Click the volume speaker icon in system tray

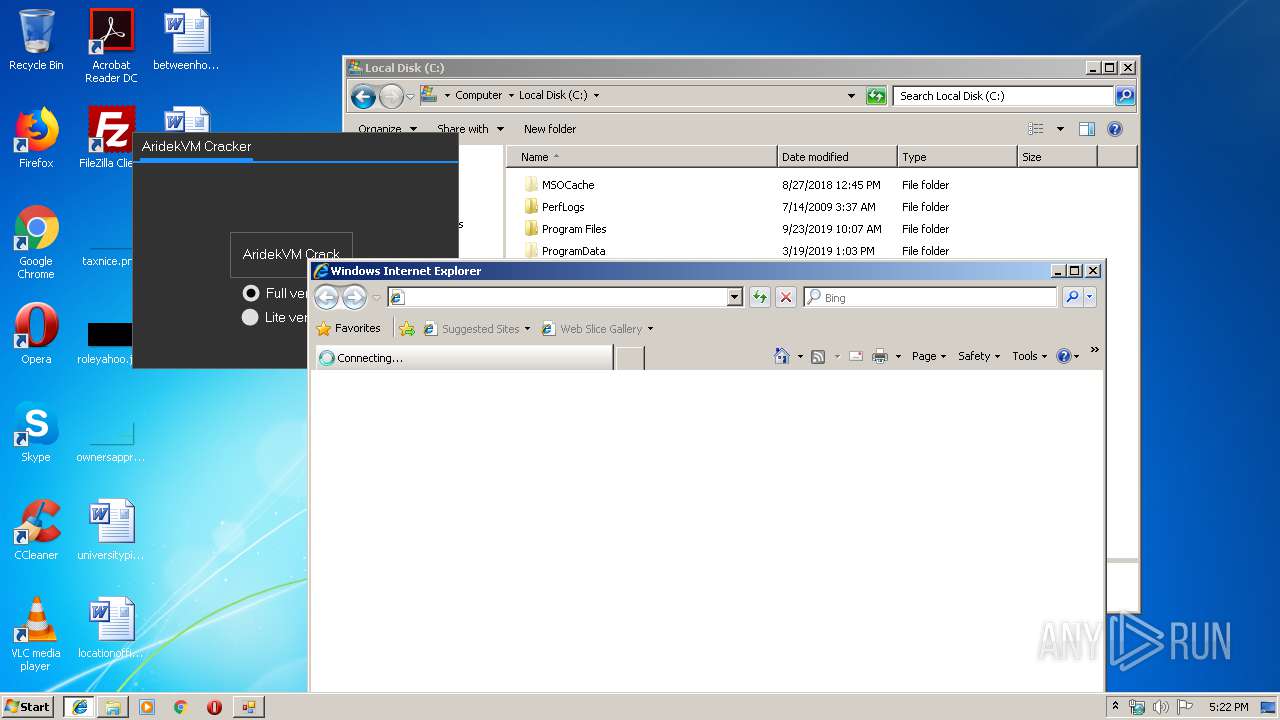[1161, 707]
